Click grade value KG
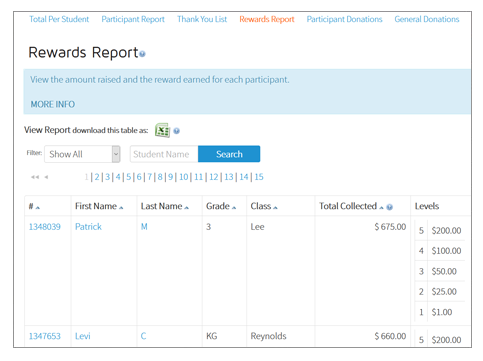483x361 pixels. pyautogui.click(x=212, y=336)
